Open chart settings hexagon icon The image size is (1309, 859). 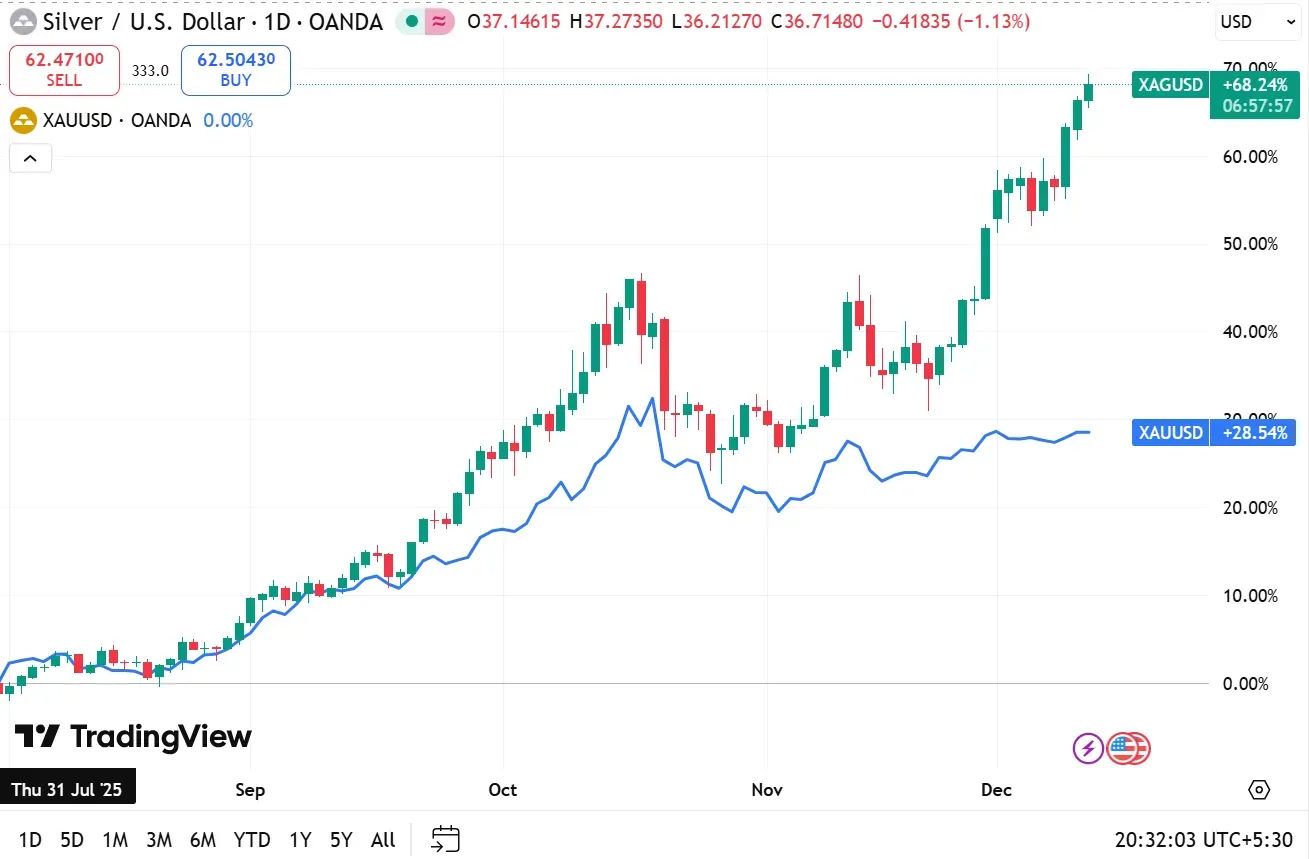[x=1259, y=790]
